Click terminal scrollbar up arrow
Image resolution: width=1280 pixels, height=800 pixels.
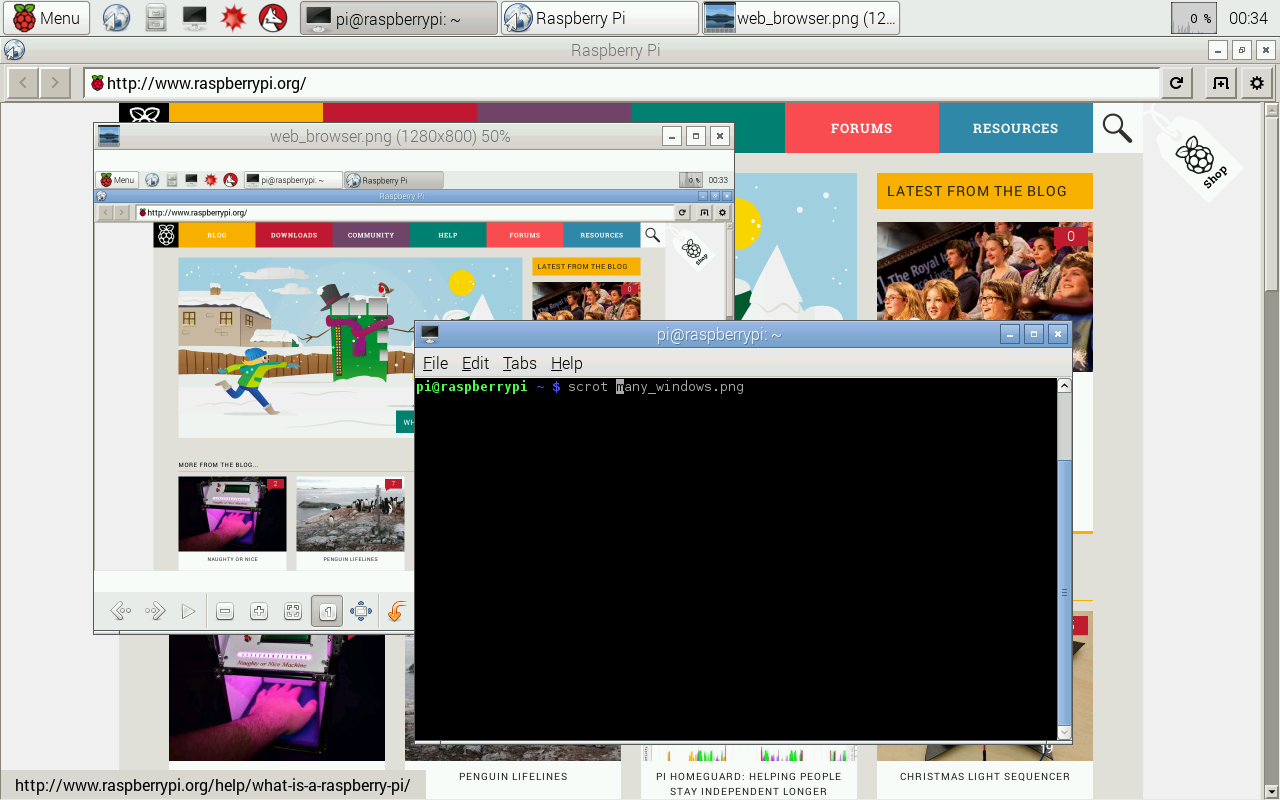point(1064,386)
